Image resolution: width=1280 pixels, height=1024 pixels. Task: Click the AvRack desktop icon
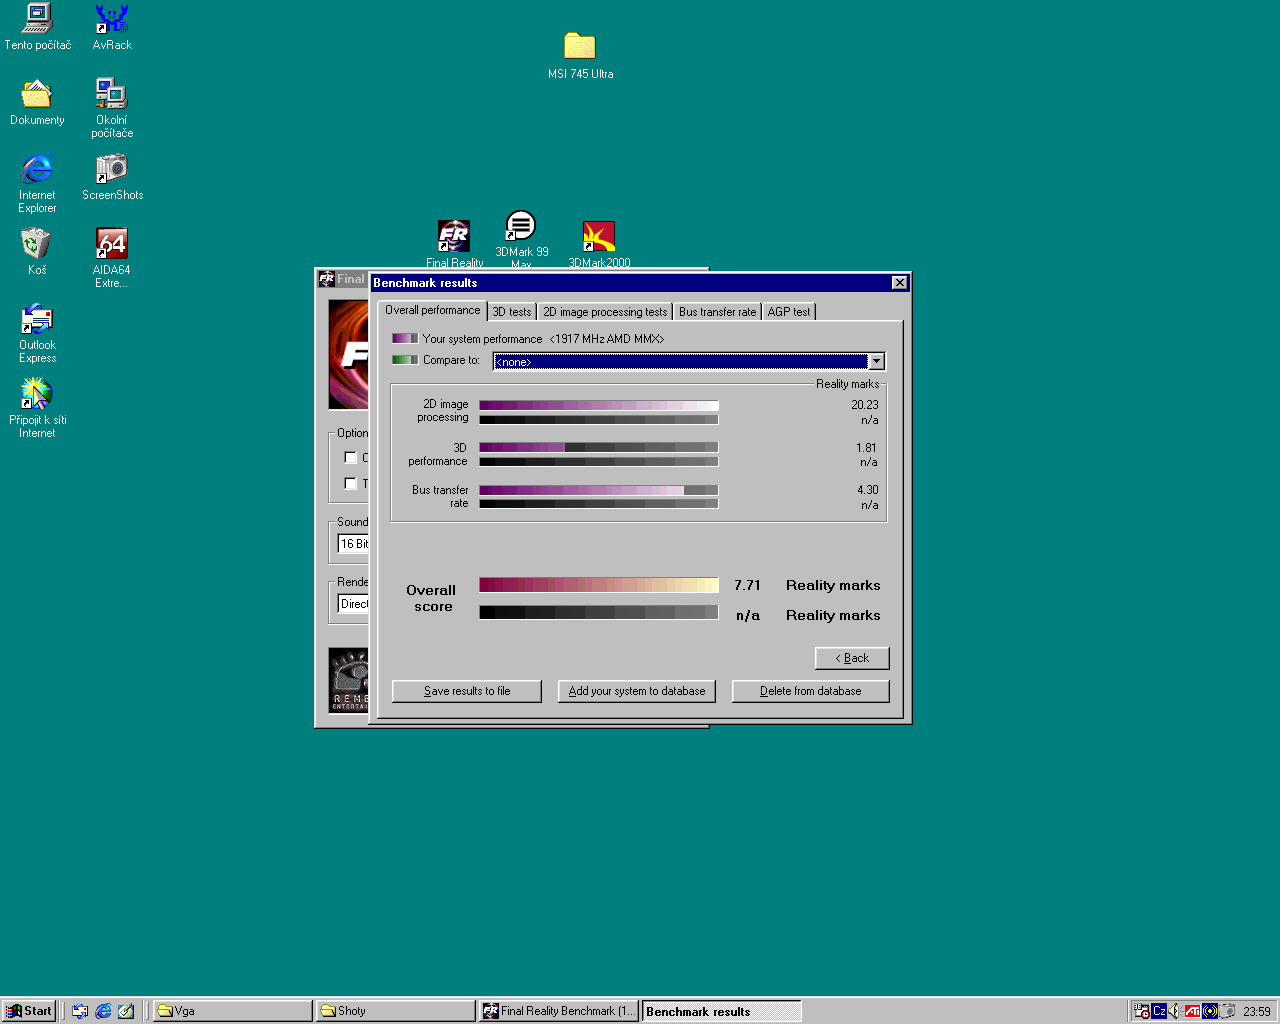[112, 20]
